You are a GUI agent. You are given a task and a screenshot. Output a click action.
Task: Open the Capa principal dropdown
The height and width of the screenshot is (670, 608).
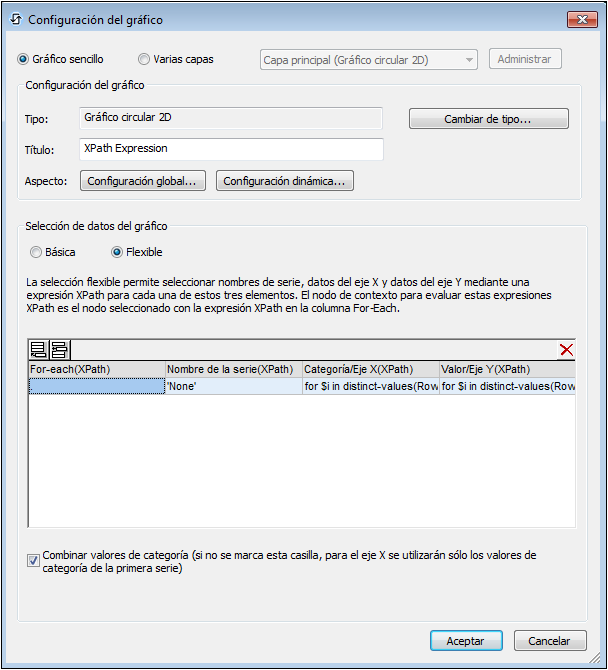(x=369, y=60)
